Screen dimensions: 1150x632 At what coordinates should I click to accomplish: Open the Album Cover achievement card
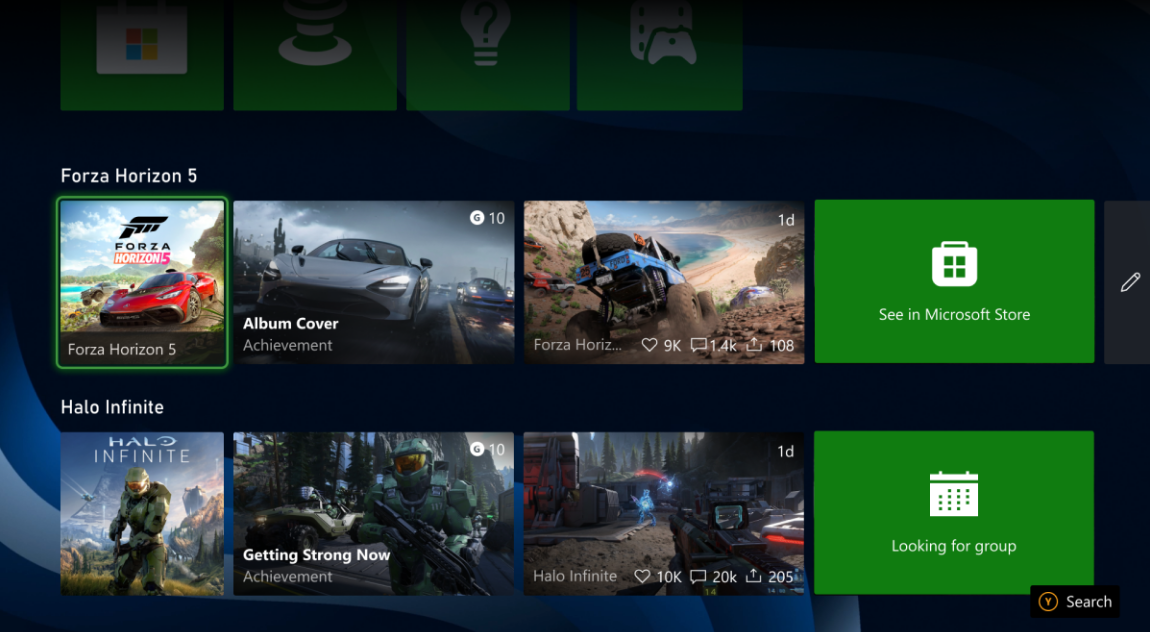pyautogui.click(x=374, y=282)
